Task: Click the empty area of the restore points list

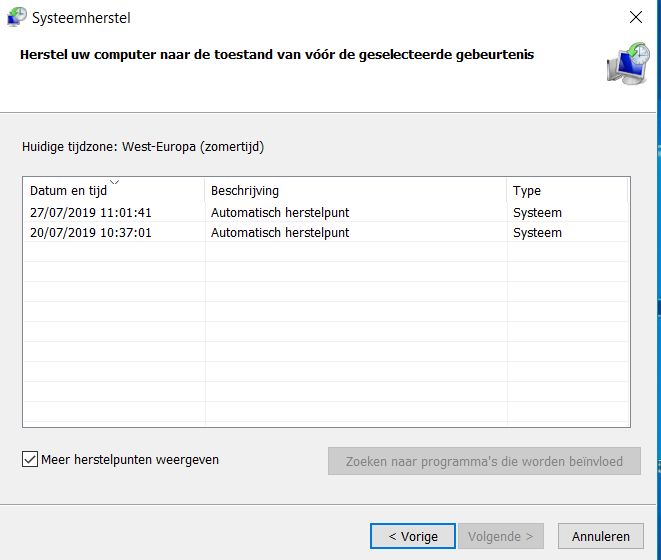Action: tap(326, 340)
